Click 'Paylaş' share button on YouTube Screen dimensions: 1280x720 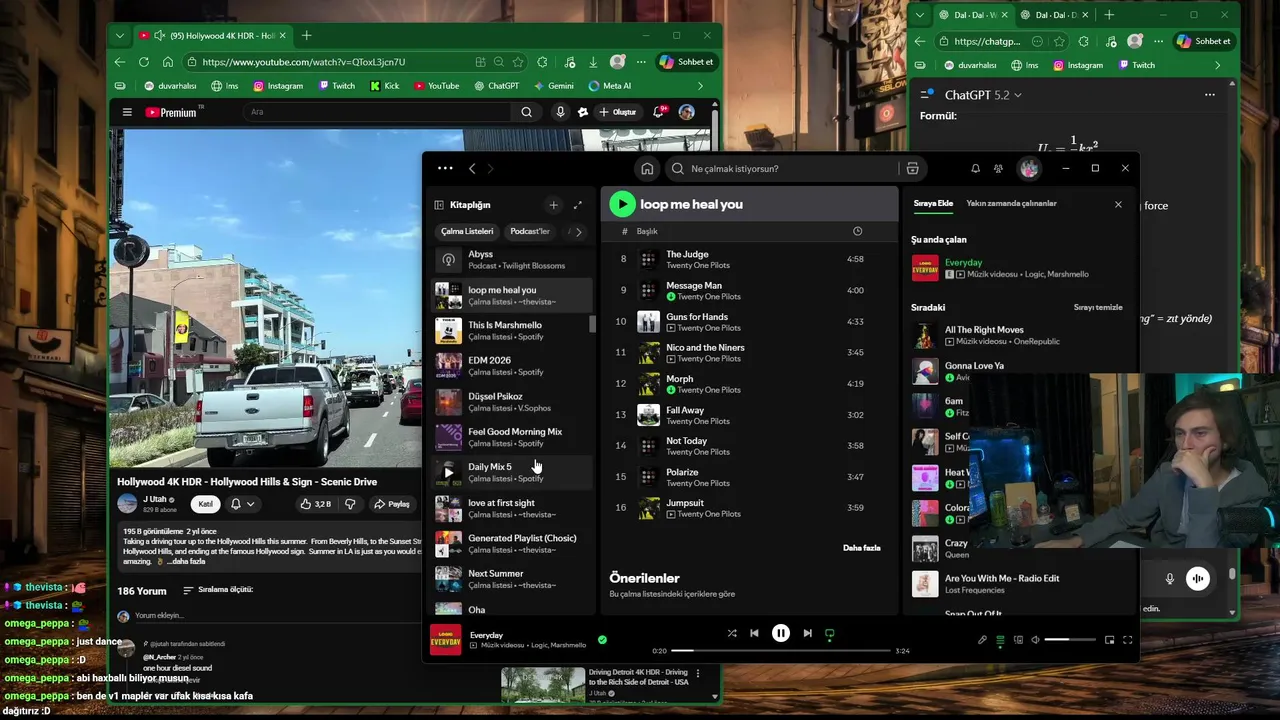click(392, 504)
